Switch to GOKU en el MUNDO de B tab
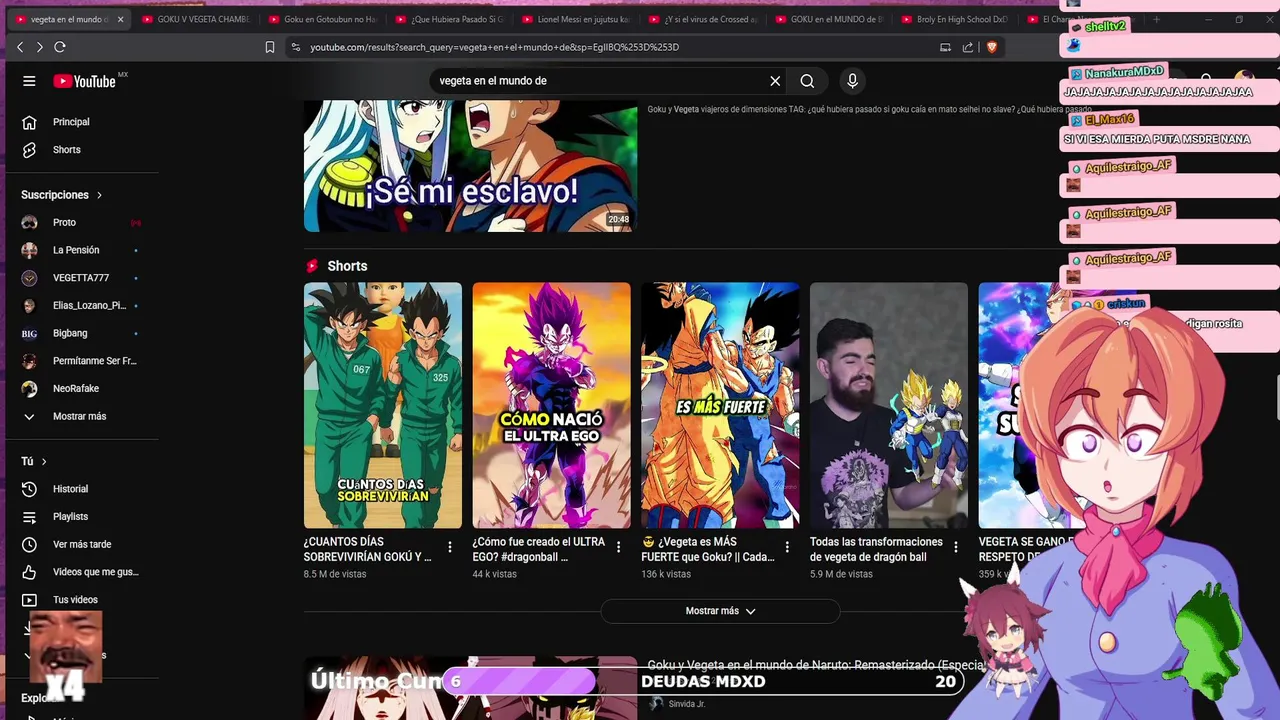The height and width of the screenshot is (720, 1280). click(x=828, y=19)
